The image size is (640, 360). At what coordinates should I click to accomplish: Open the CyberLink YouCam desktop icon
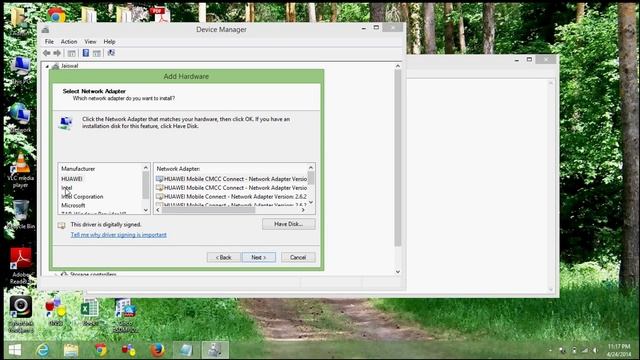pos(20,314)
